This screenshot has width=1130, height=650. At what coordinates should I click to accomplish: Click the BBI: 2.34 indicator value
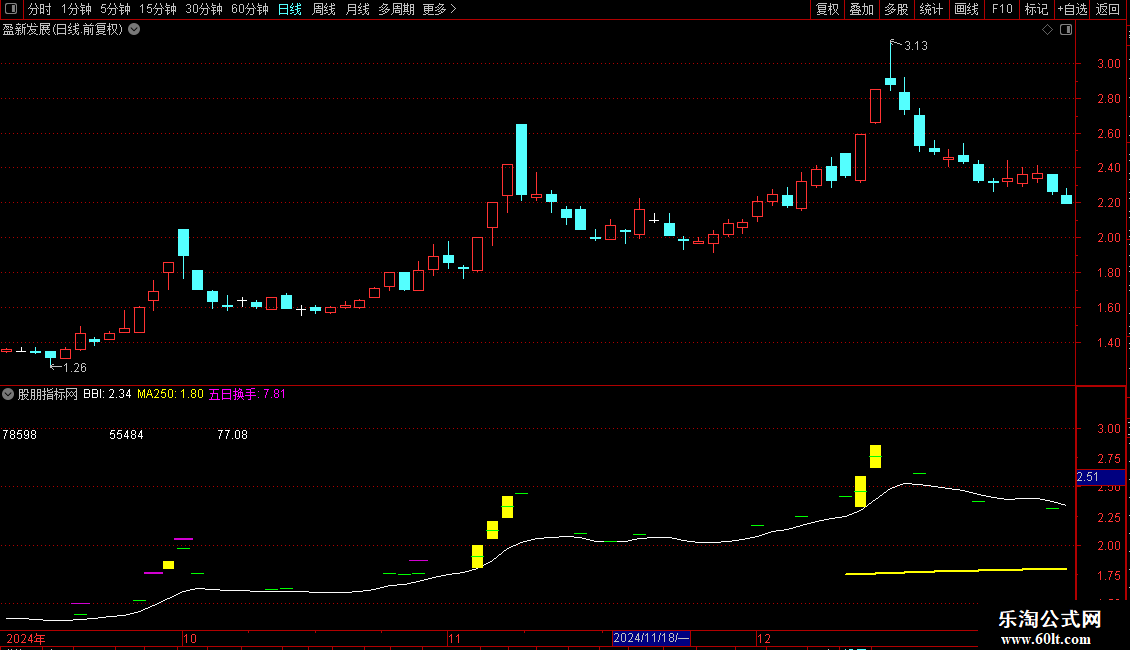(107, 394)
